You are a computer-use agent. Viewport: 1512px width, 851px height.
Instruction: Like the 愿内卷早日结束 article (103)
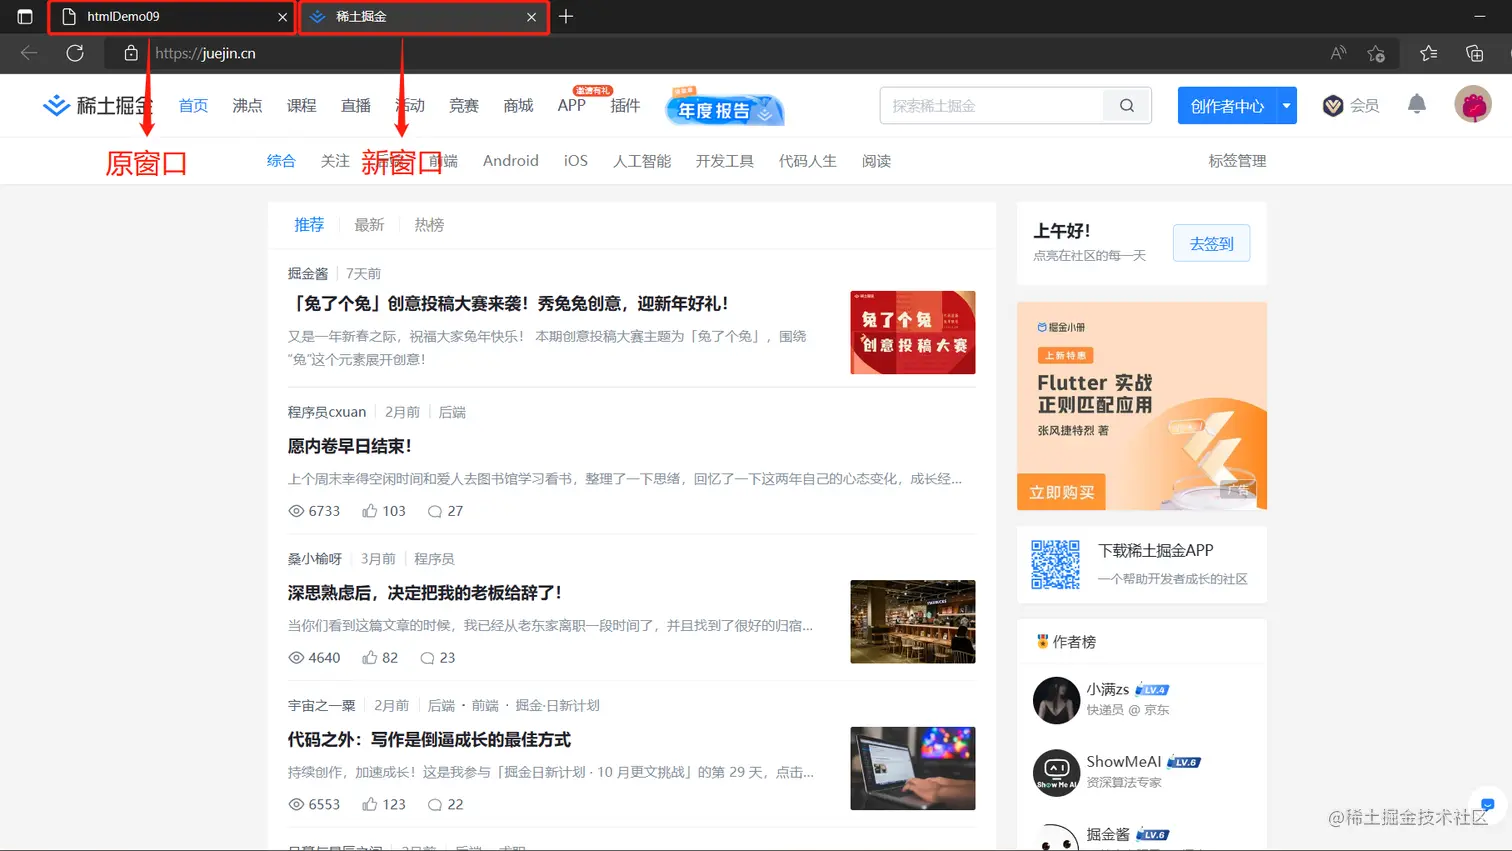point(384,511)
